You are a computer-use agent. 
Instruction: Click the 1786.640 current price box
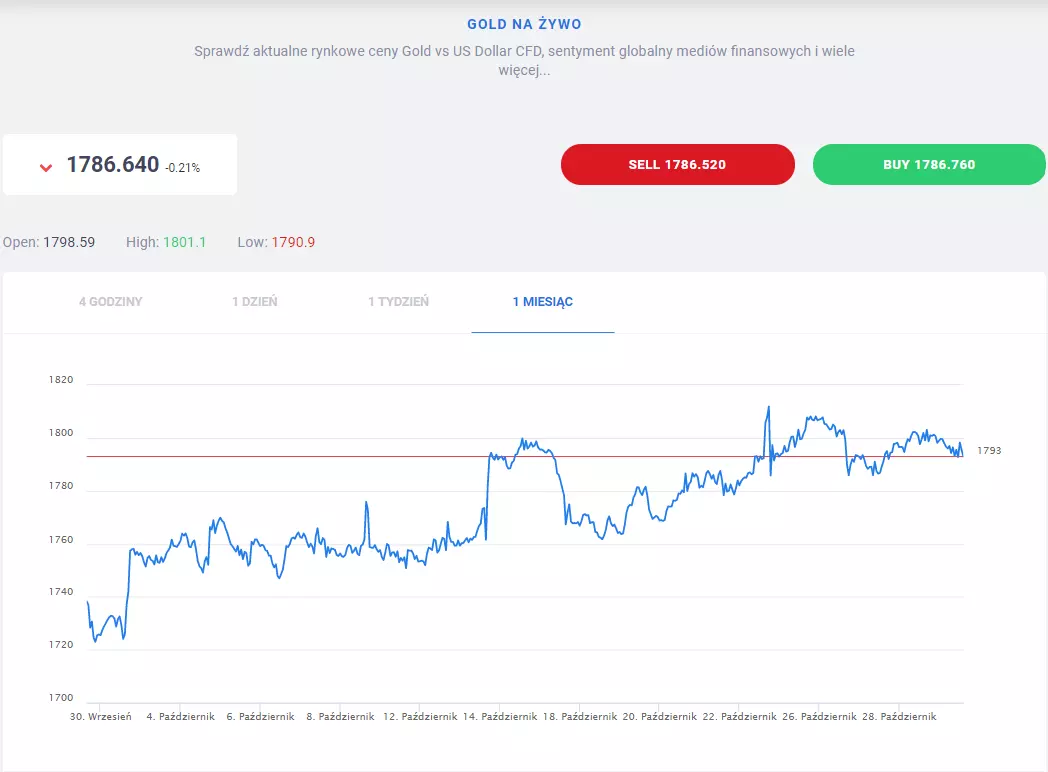[120, 164]
